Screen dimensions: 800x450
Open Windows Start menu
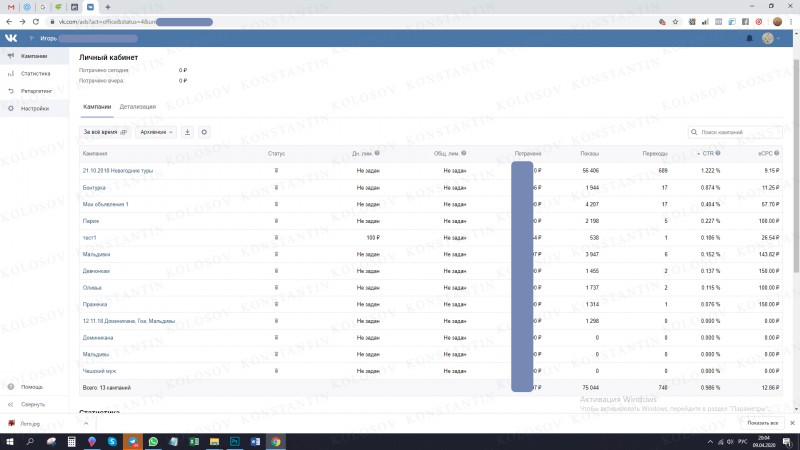10,442
